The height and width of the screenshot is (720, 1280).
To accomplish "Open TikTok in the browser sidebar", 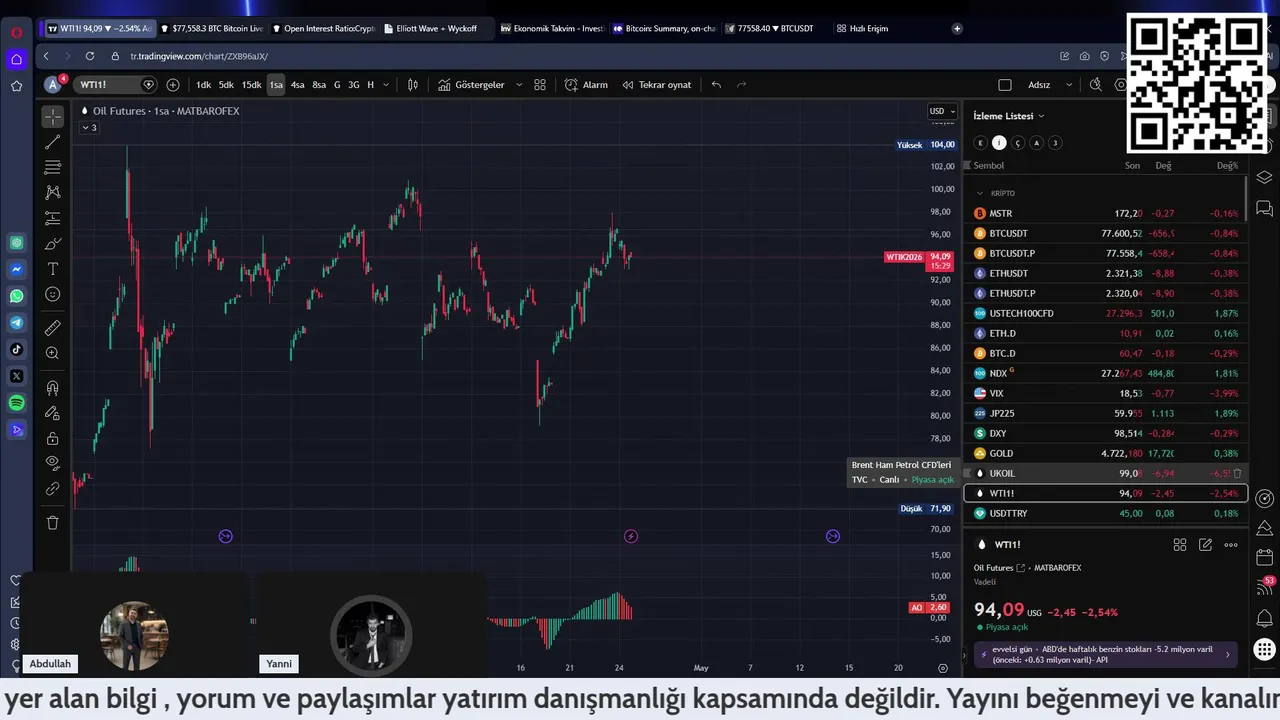I will click(17, 349).
